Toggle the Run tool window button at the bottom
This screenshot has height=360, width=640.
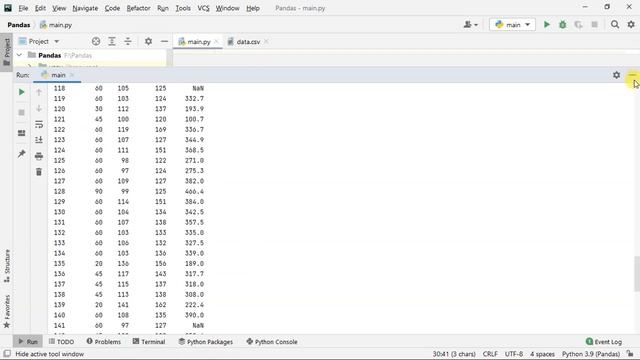click(28, 342)
